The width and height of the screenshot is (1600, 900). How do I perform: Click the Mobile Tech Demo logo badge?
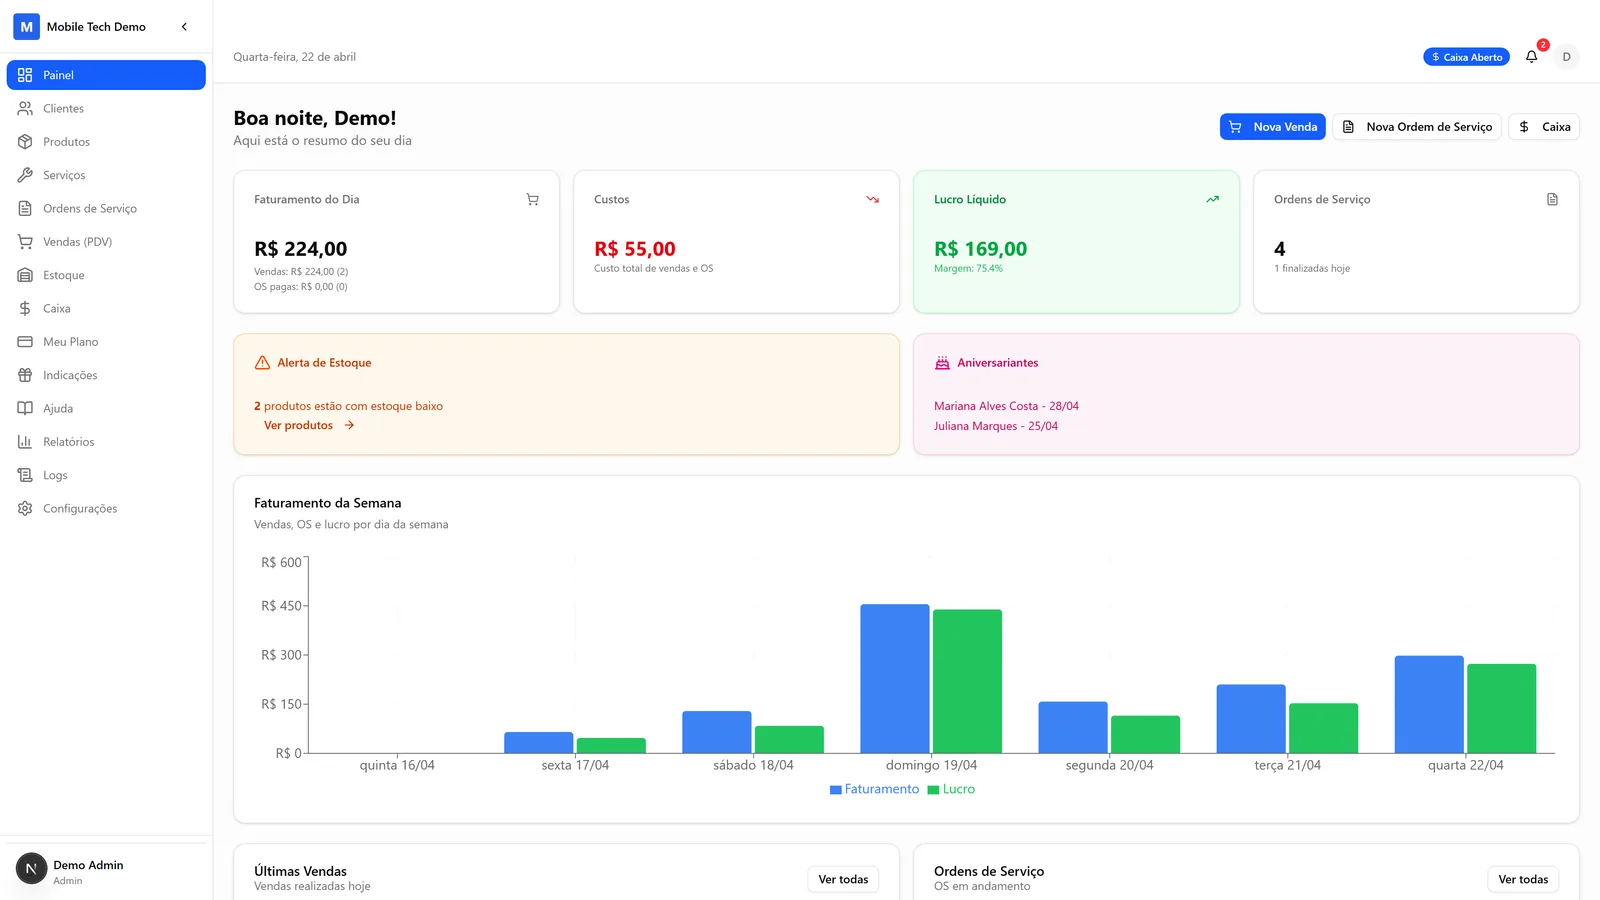click(27, 27)
